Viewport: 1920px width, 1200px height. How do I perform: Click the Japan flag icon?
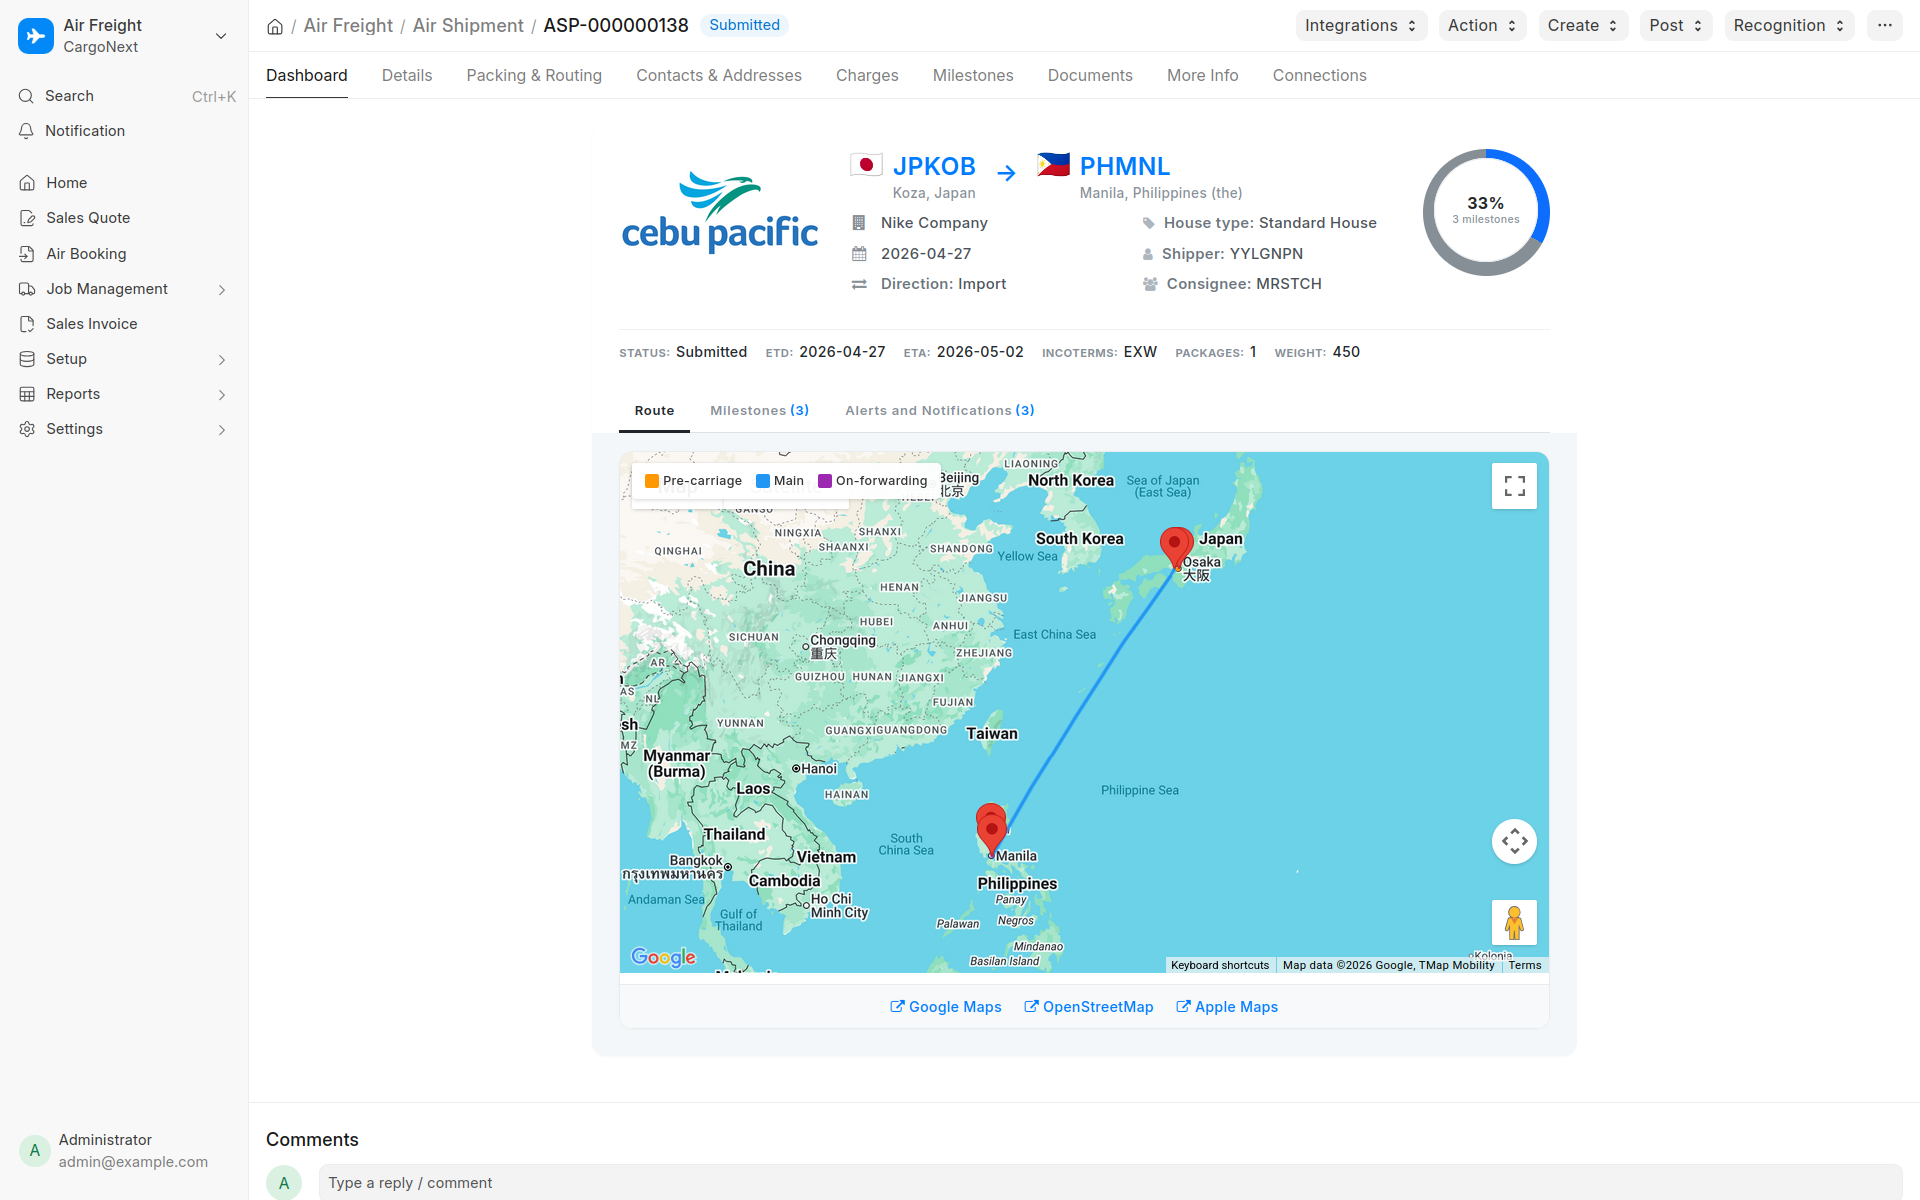[x=866, y=165]
